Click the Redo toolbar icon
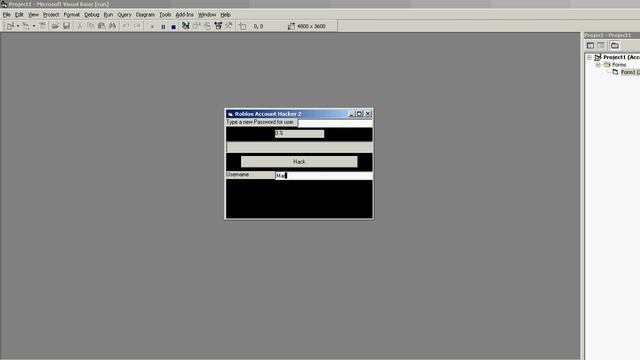This screenshot has width=640, height=360. point(137,26)
